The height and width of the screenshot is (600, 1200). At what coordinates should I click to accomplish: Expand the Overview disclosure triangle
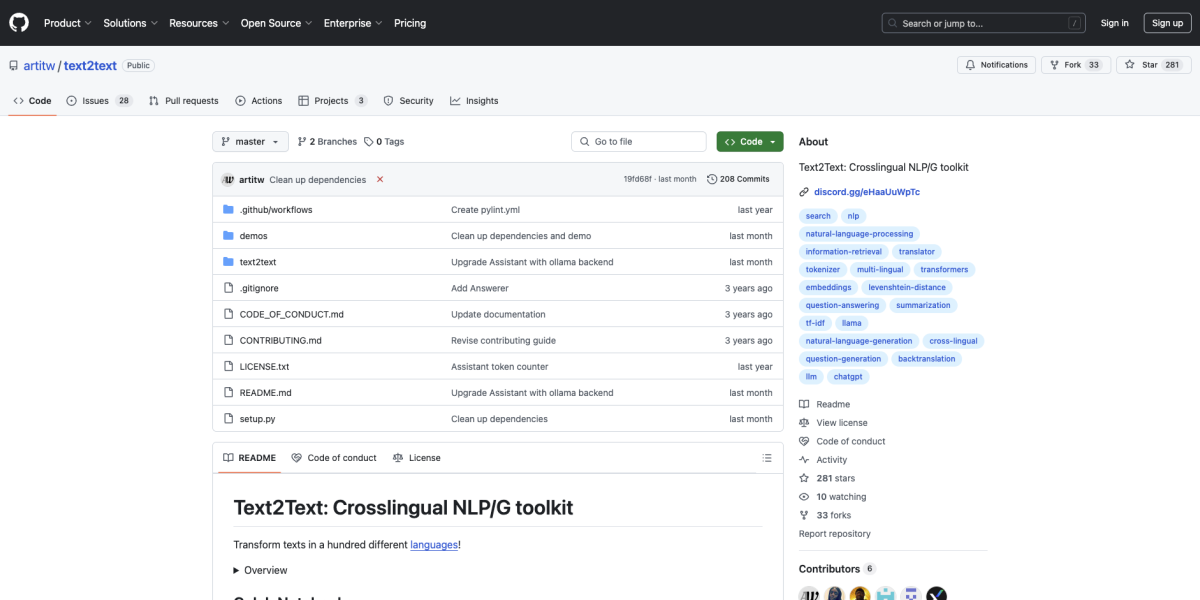tap(236, 570)
